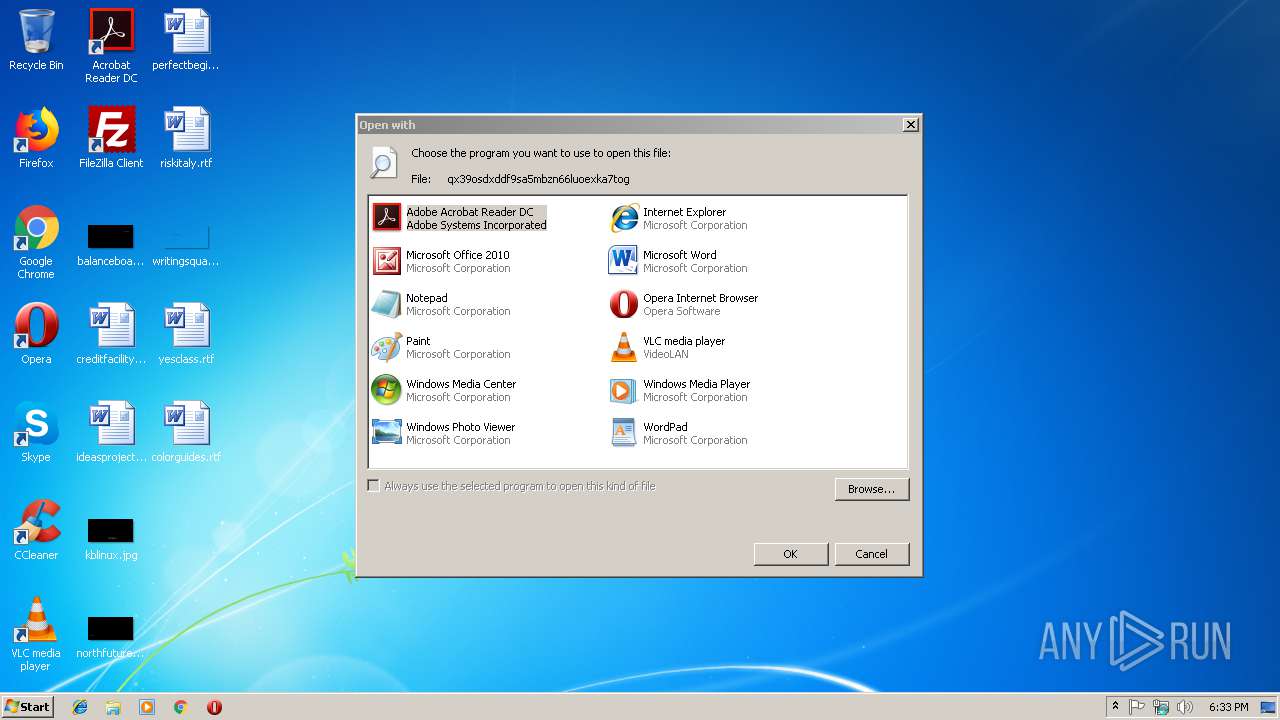The image size is (1280, 720).
Task: Select WordPad from the program list
Action: [x=678, y=433]
